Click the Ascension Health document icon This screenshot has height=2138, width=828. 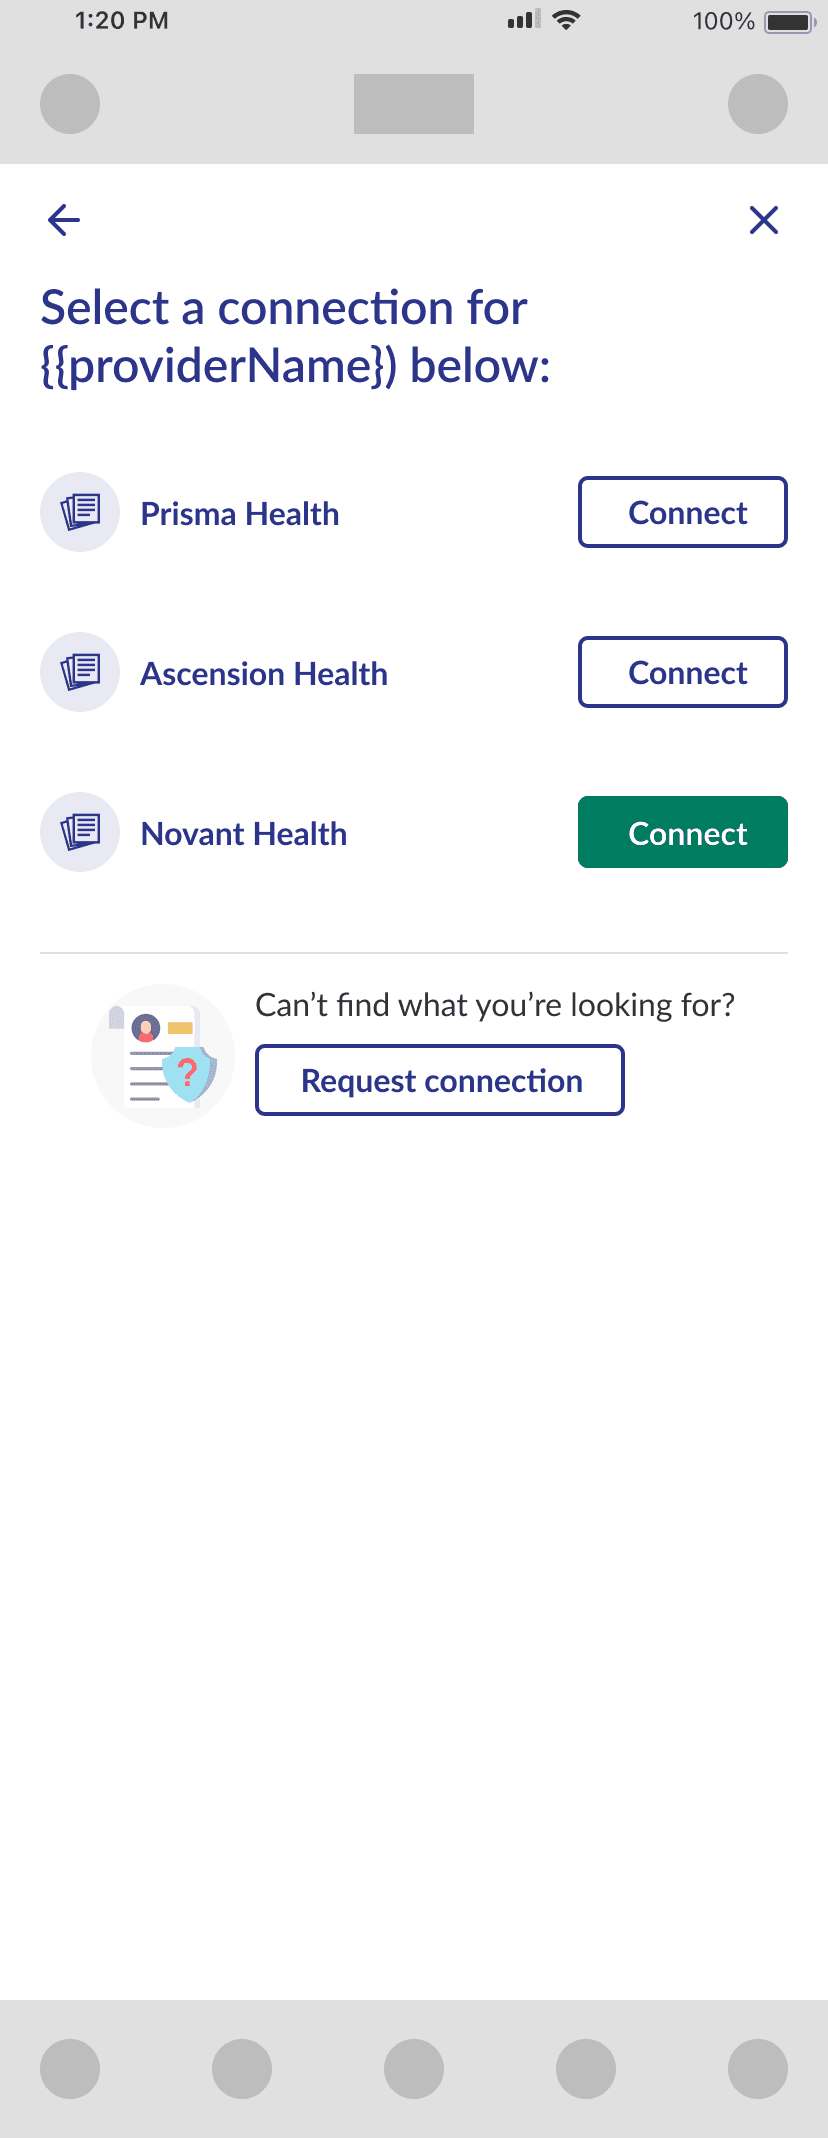click(80, 672)
